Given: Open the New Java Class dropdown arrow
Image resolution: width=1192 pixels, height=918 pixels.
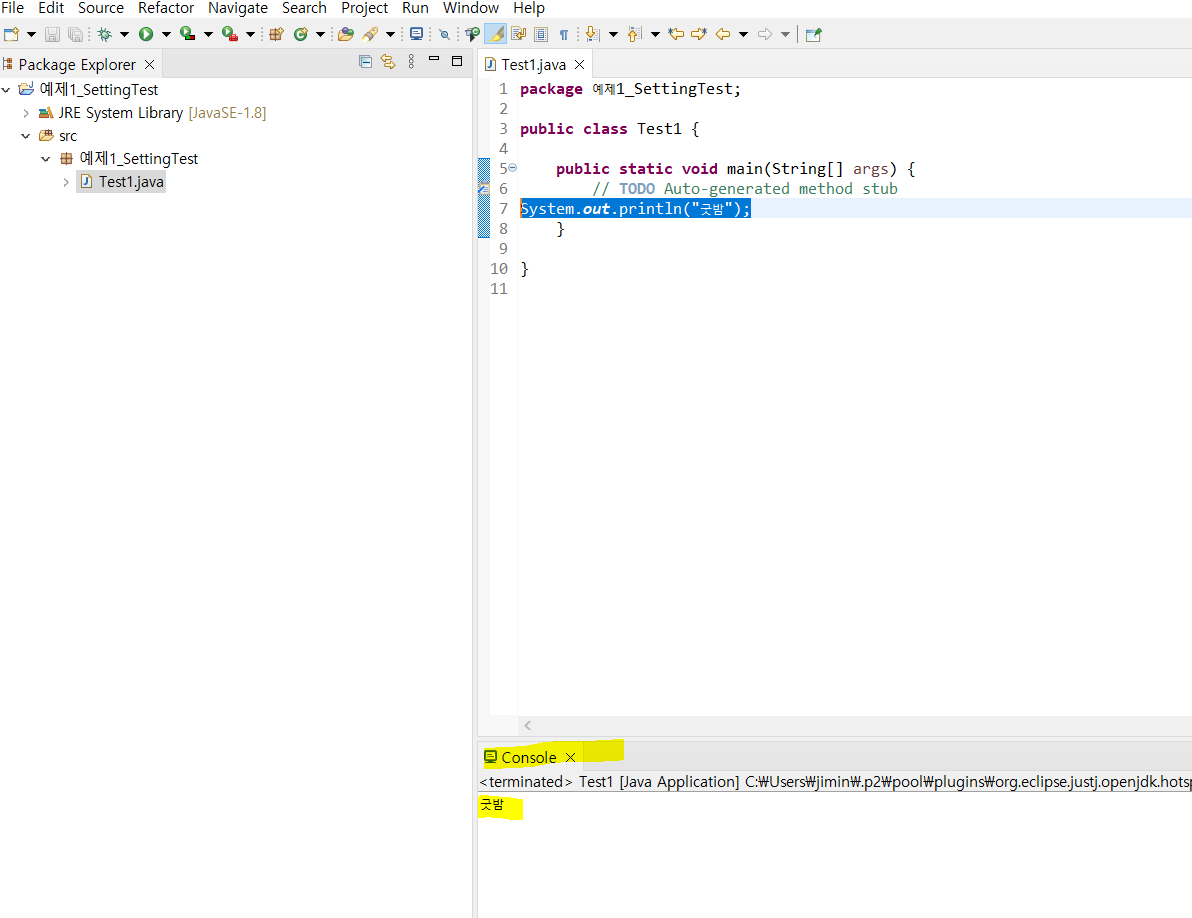Looking at the screenshot, I should tap(320, 34).
